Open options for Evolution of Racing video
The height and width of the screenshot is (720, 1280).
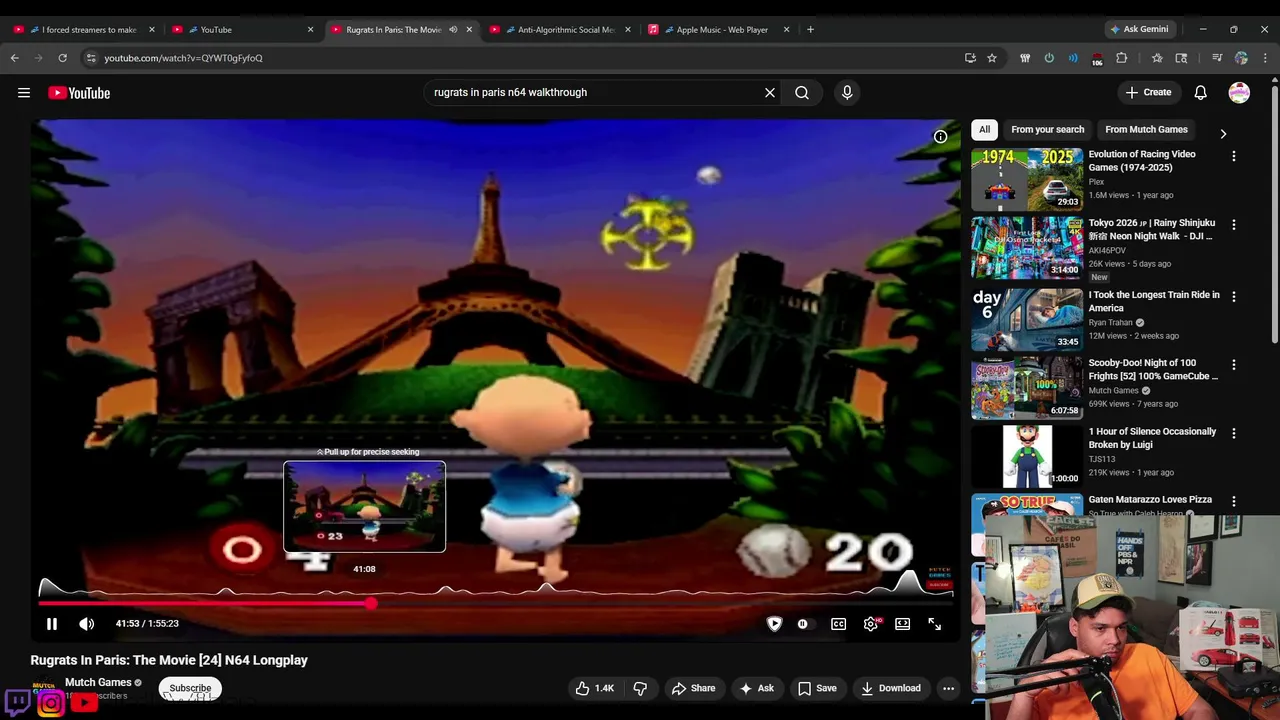1233,156
